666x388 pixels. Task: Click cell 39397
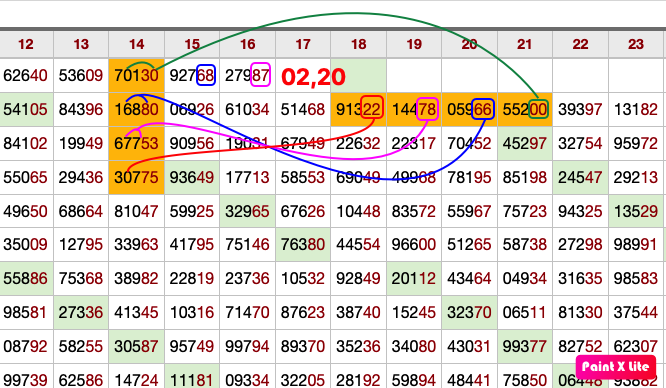[x=580, y=110]
